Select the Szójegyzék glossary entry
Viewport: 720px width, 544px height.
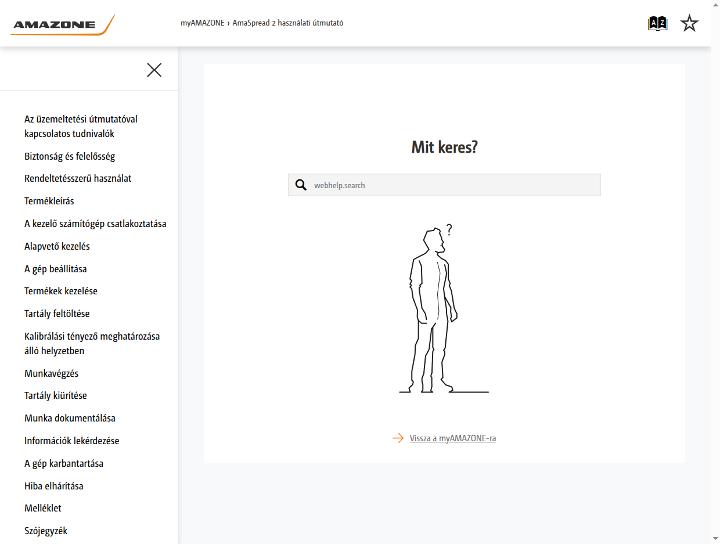(x=46, y=531)
